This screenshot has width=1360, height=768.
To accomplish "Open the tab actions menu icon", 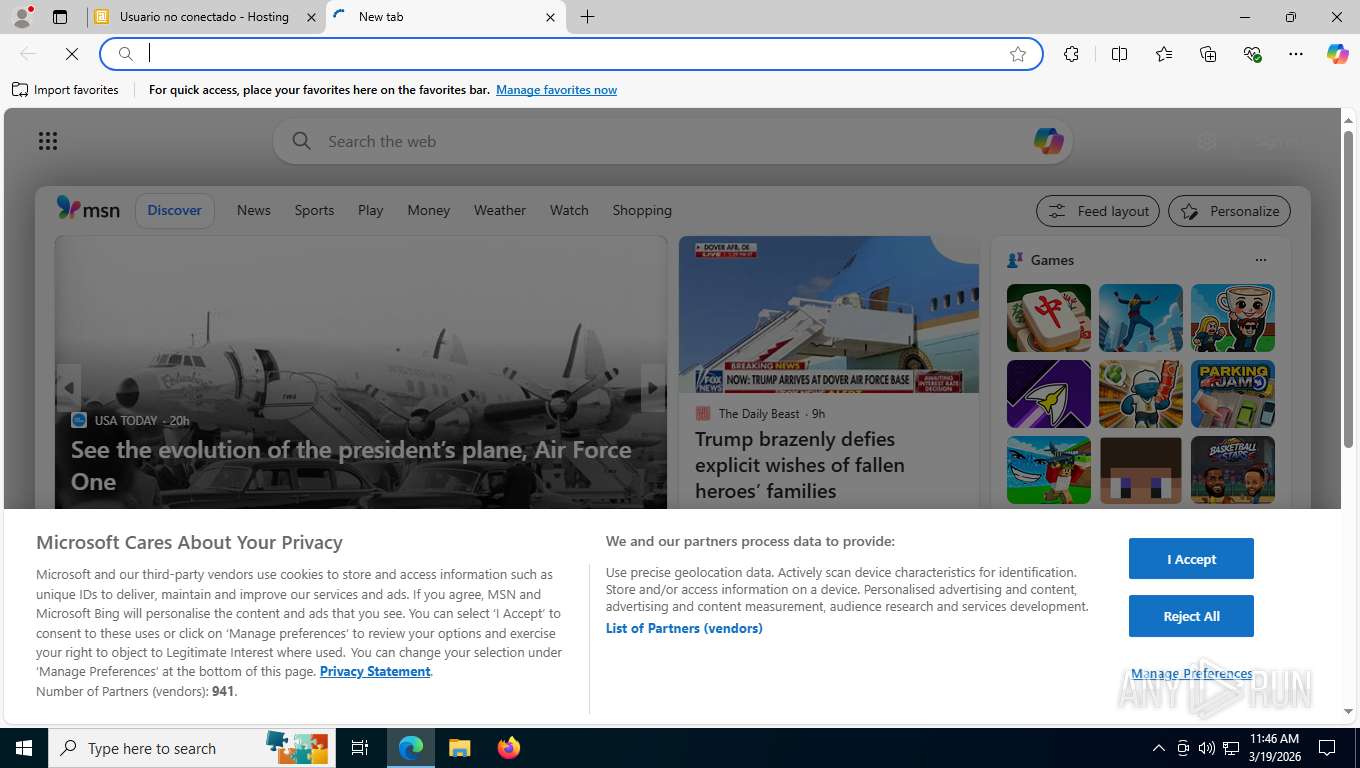I will point(60,17).
